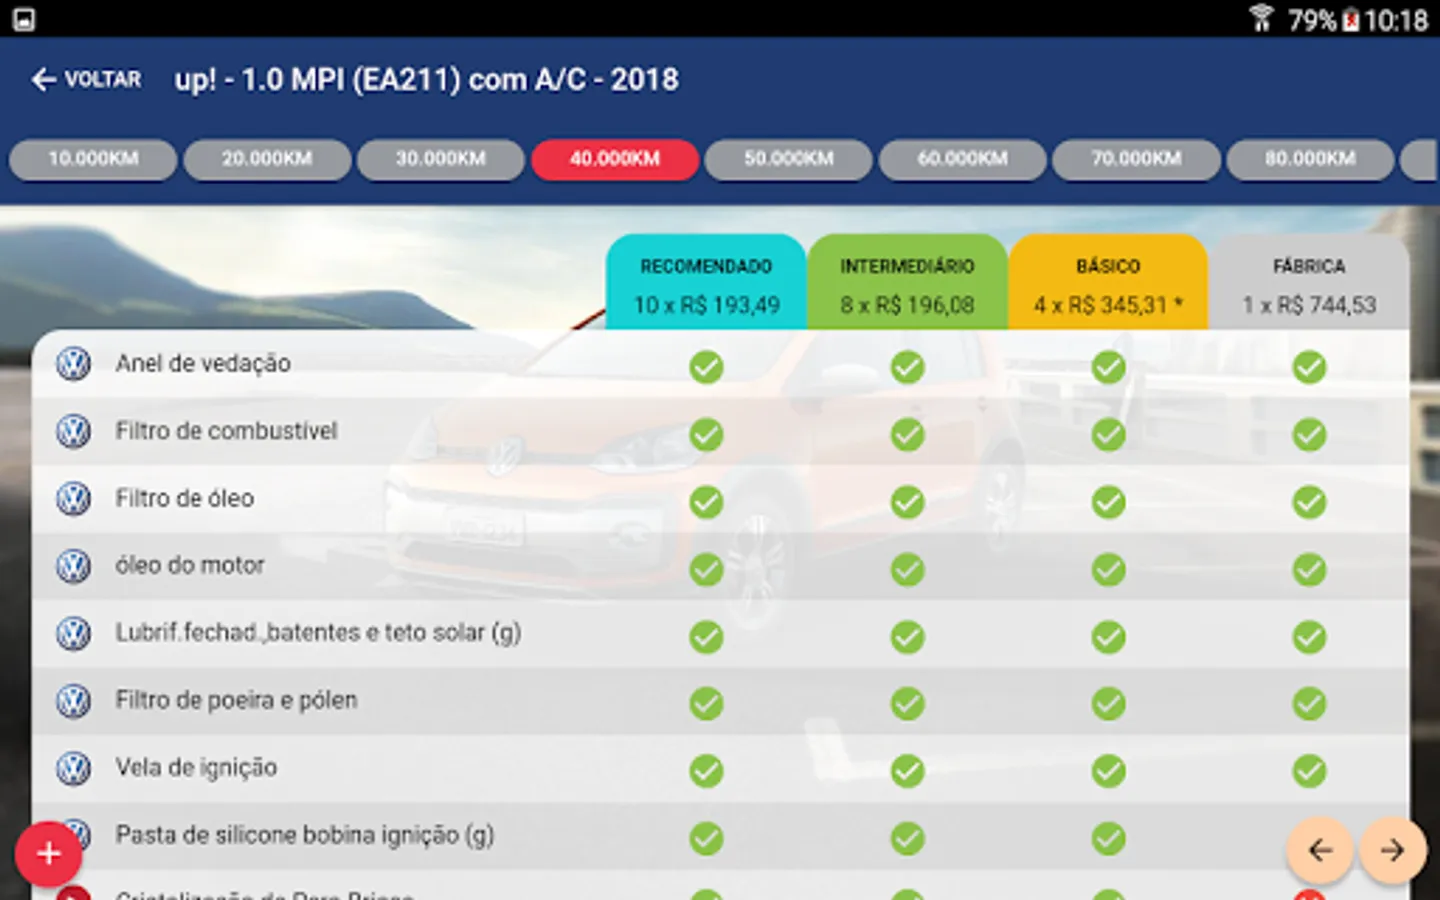This screenshot has width=1440, height=900.
Task: Click Recomendado checkmark for óleo do motor
Action: coord(706,569)
